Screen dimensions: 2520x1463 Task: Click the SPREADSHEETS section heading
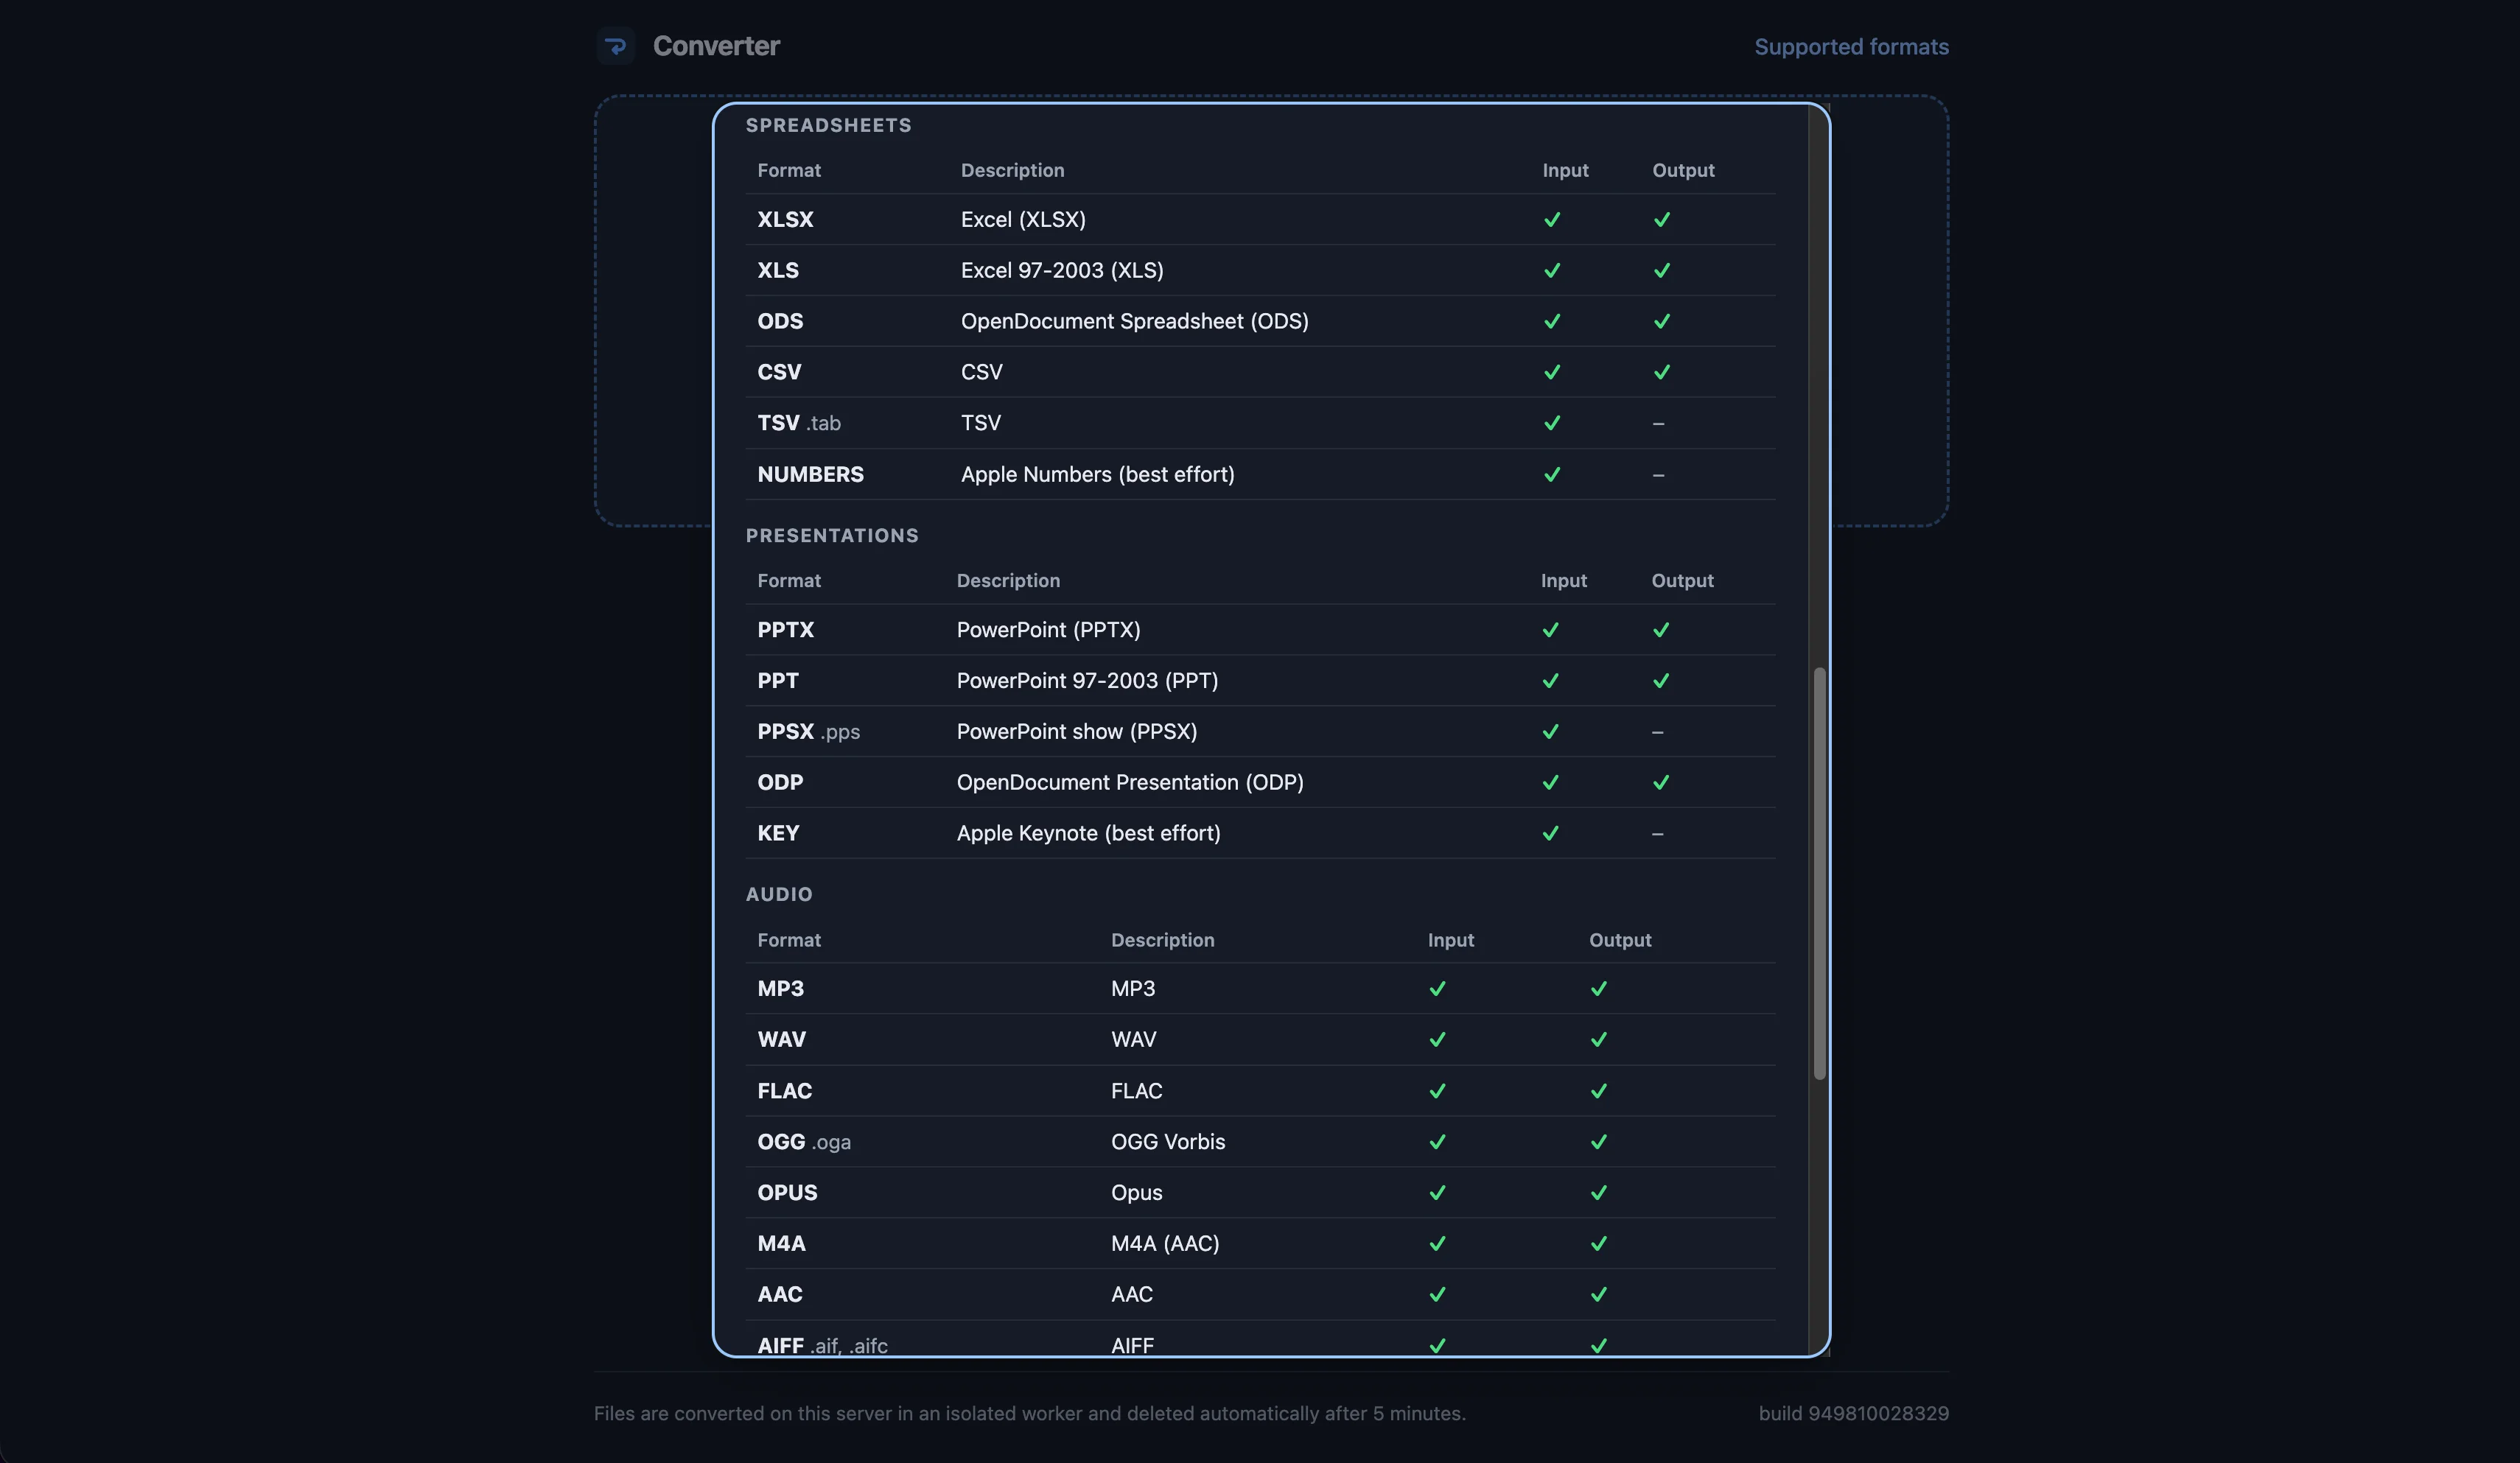pos(828,126)
